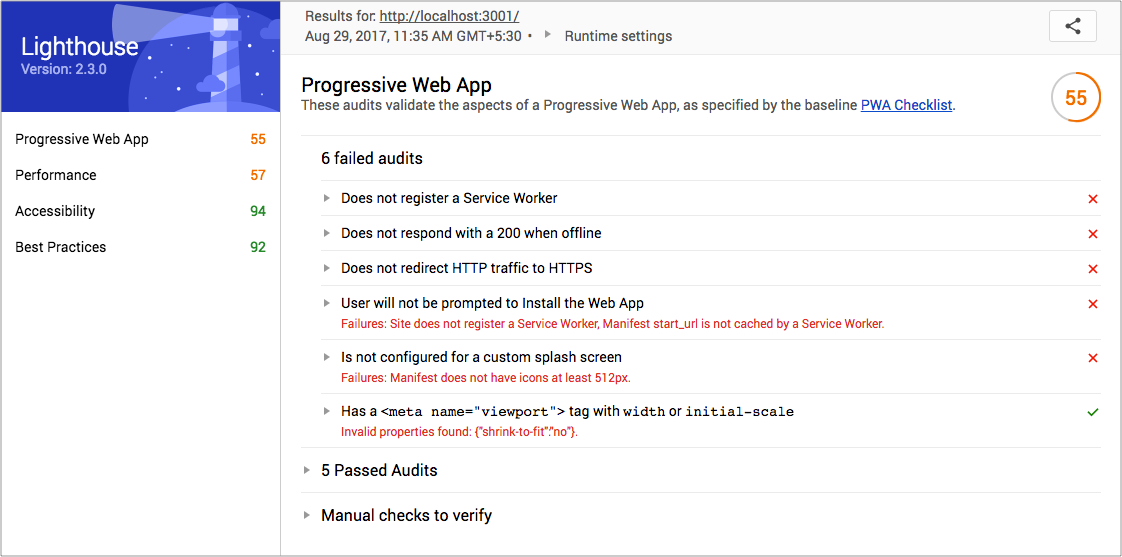This screenshot has width=1122, height=557.
Task: Click the Progressive Web App main heading
Action: click(396, 85)
